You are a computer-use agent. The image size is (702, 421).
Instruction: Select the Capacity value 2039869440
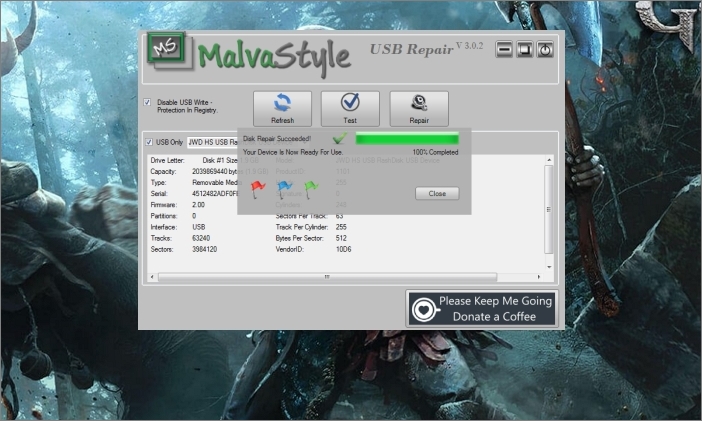coord(210,171)
